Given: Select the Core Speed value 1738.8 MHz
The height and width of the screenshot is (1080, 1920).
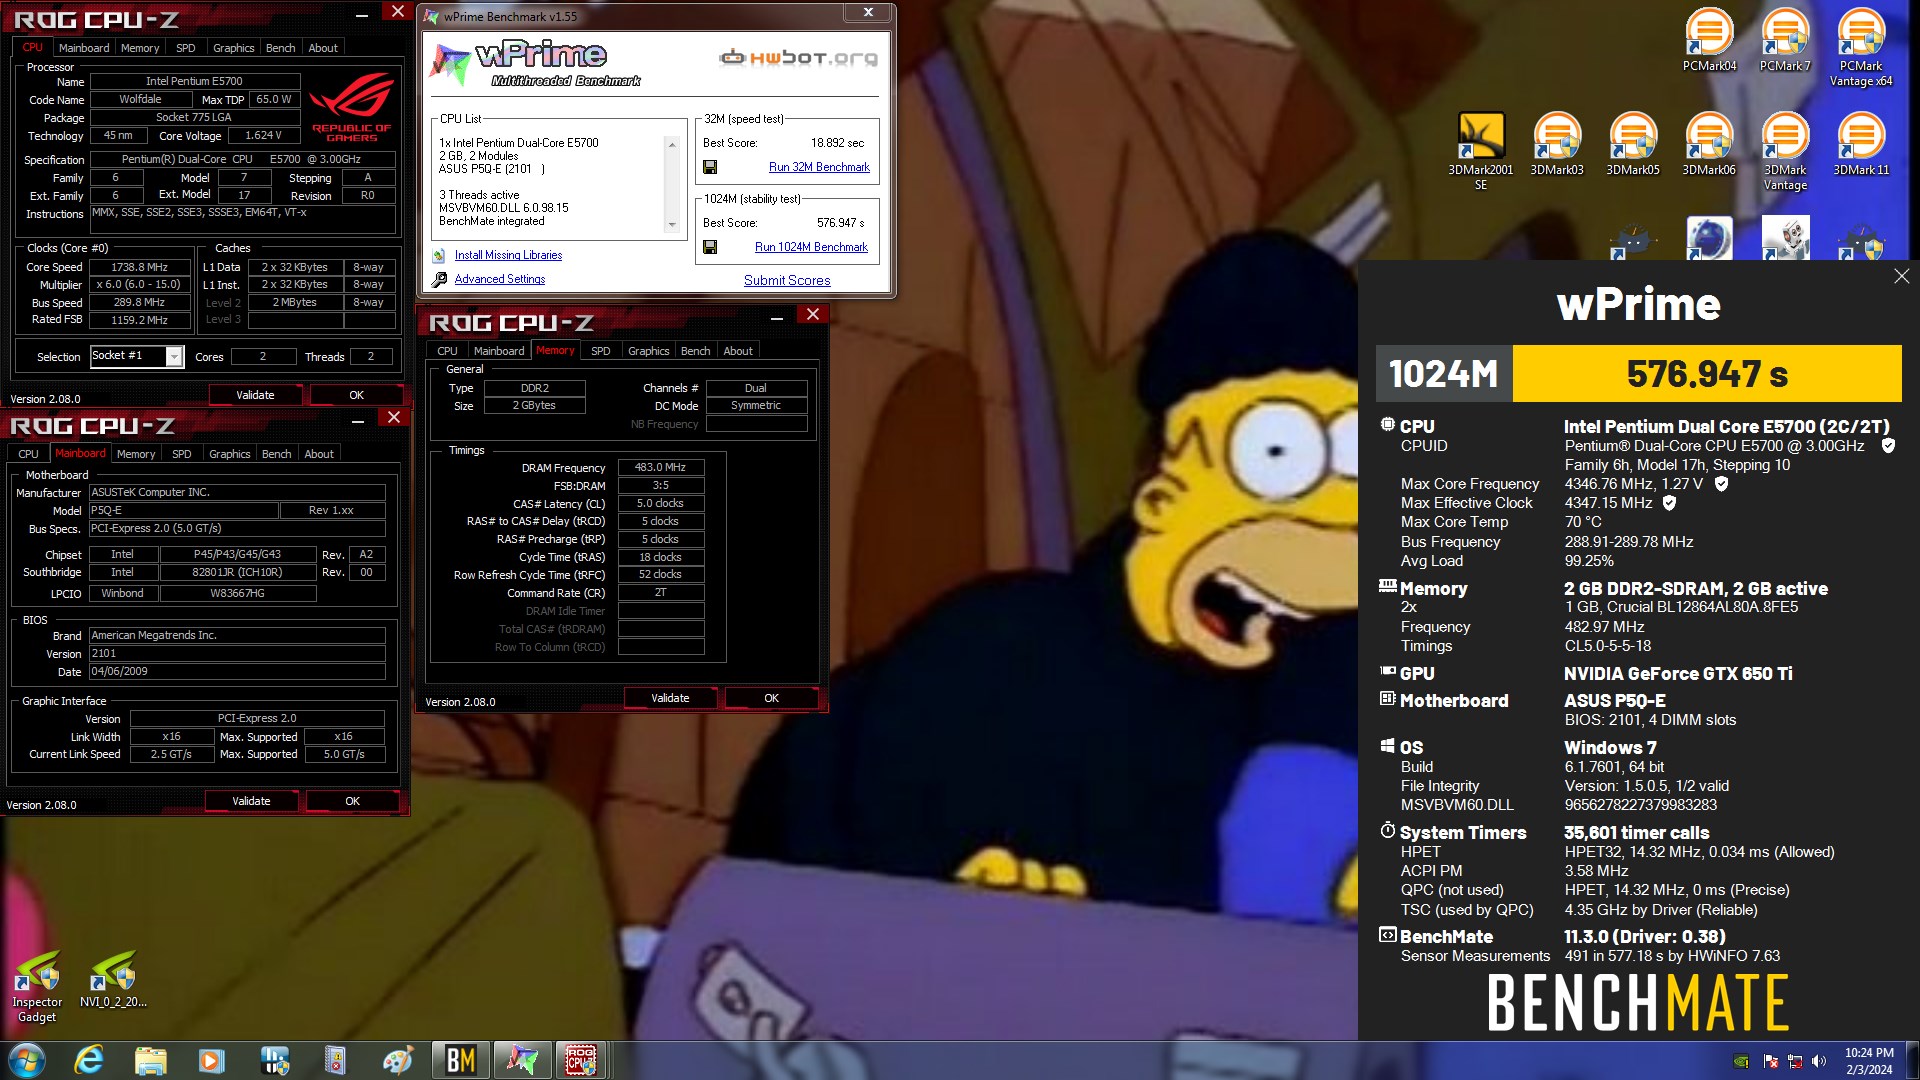Looking at the screenshot, I should [140, 267].
